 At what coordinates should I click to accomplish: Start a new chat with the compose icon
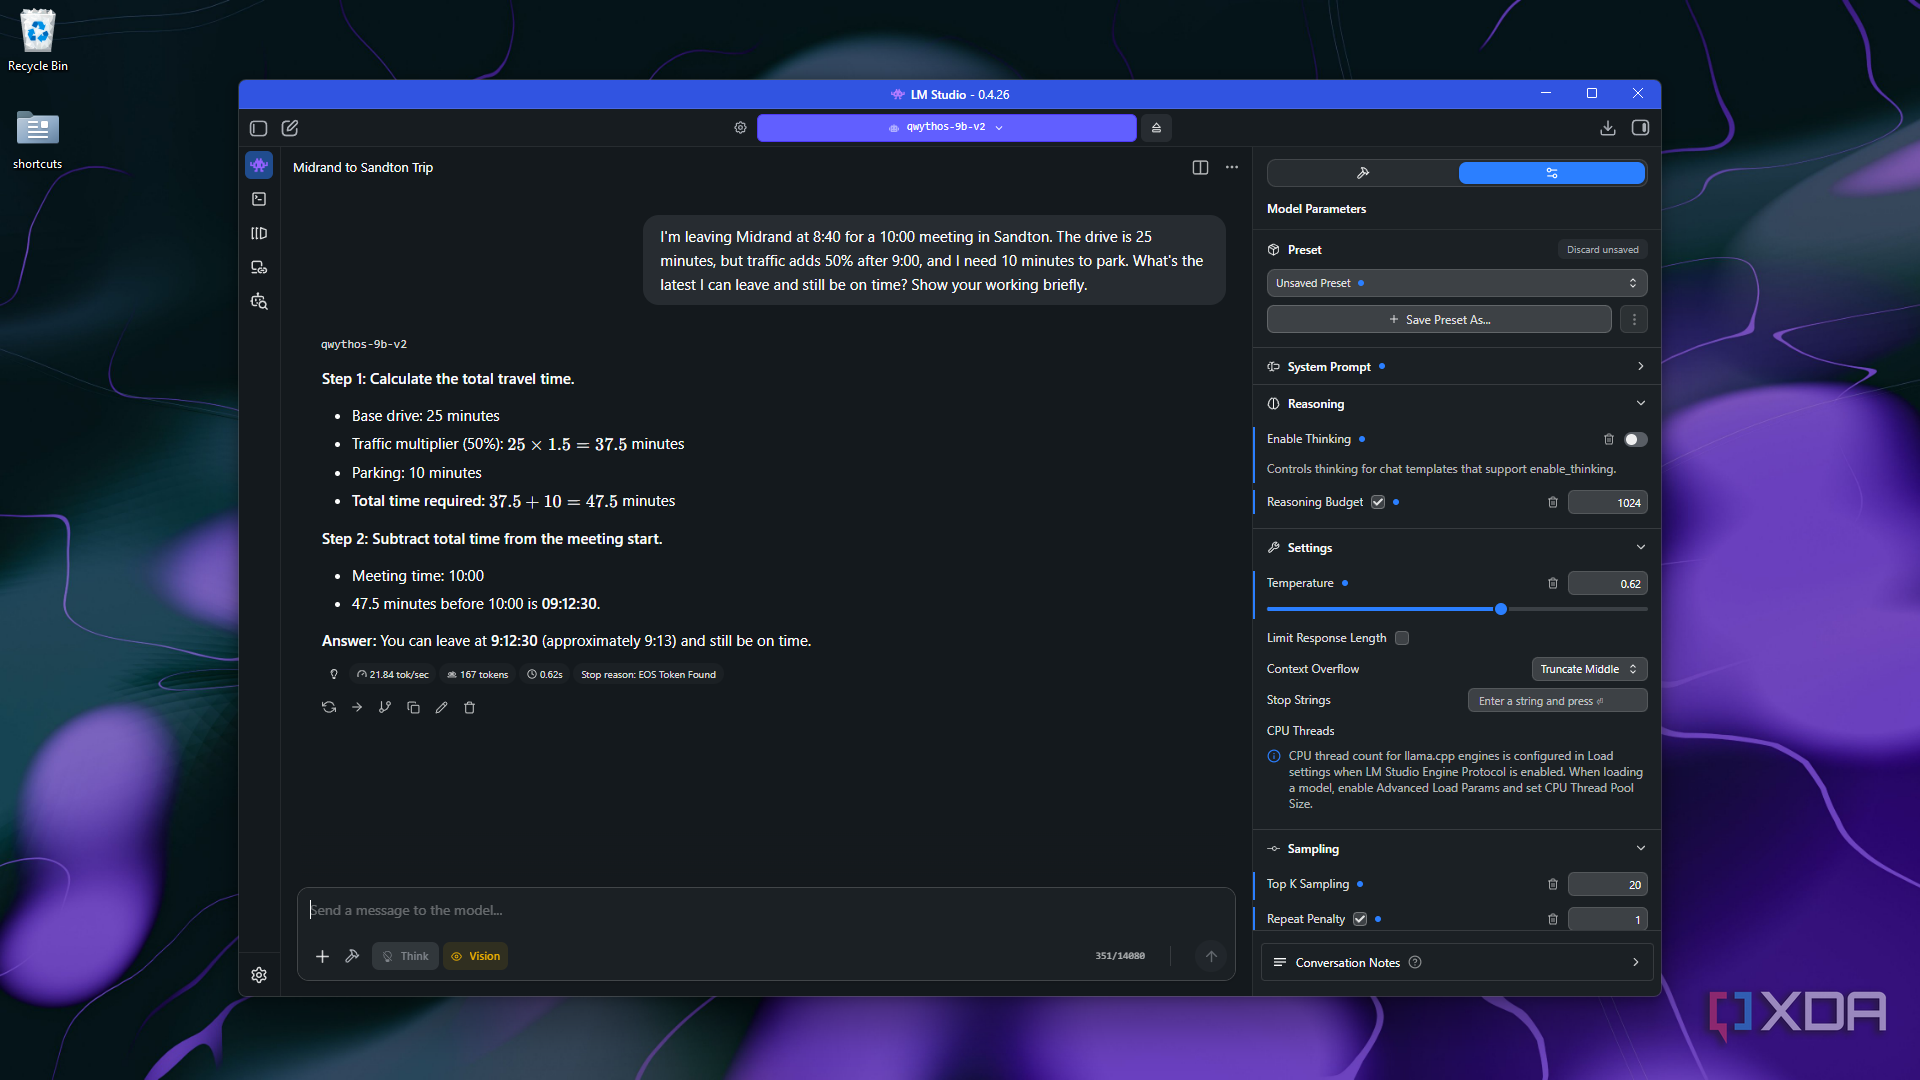pyautogui.click(x=290, y=128)
